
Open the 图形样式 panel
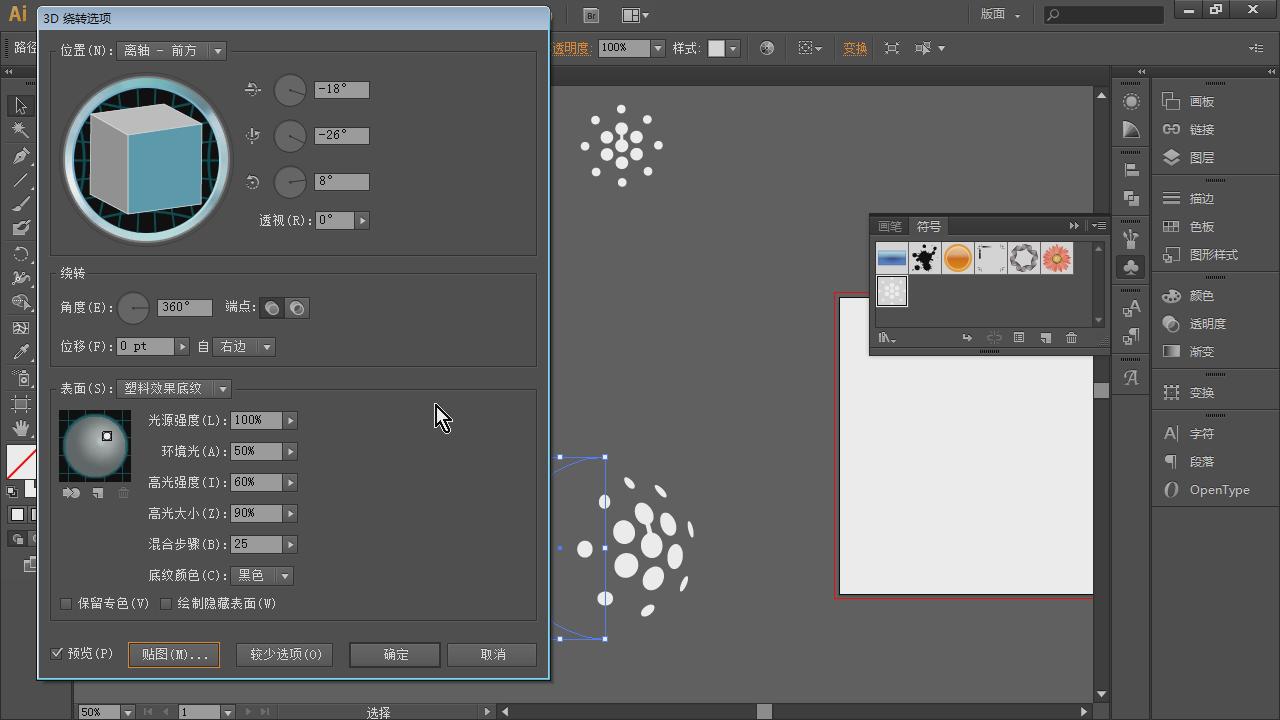point(1200,254)
